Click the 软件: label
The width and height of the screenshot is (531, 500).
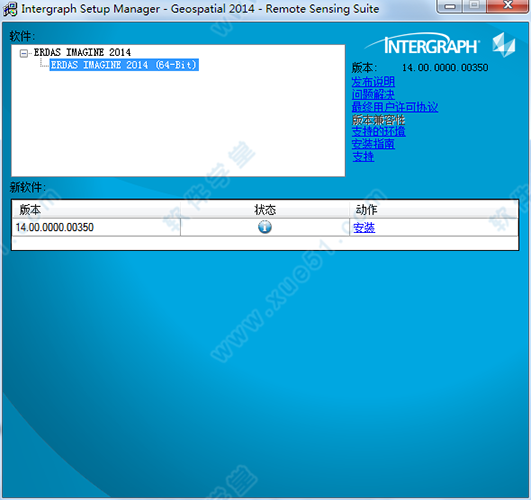[x=22, y=36]
